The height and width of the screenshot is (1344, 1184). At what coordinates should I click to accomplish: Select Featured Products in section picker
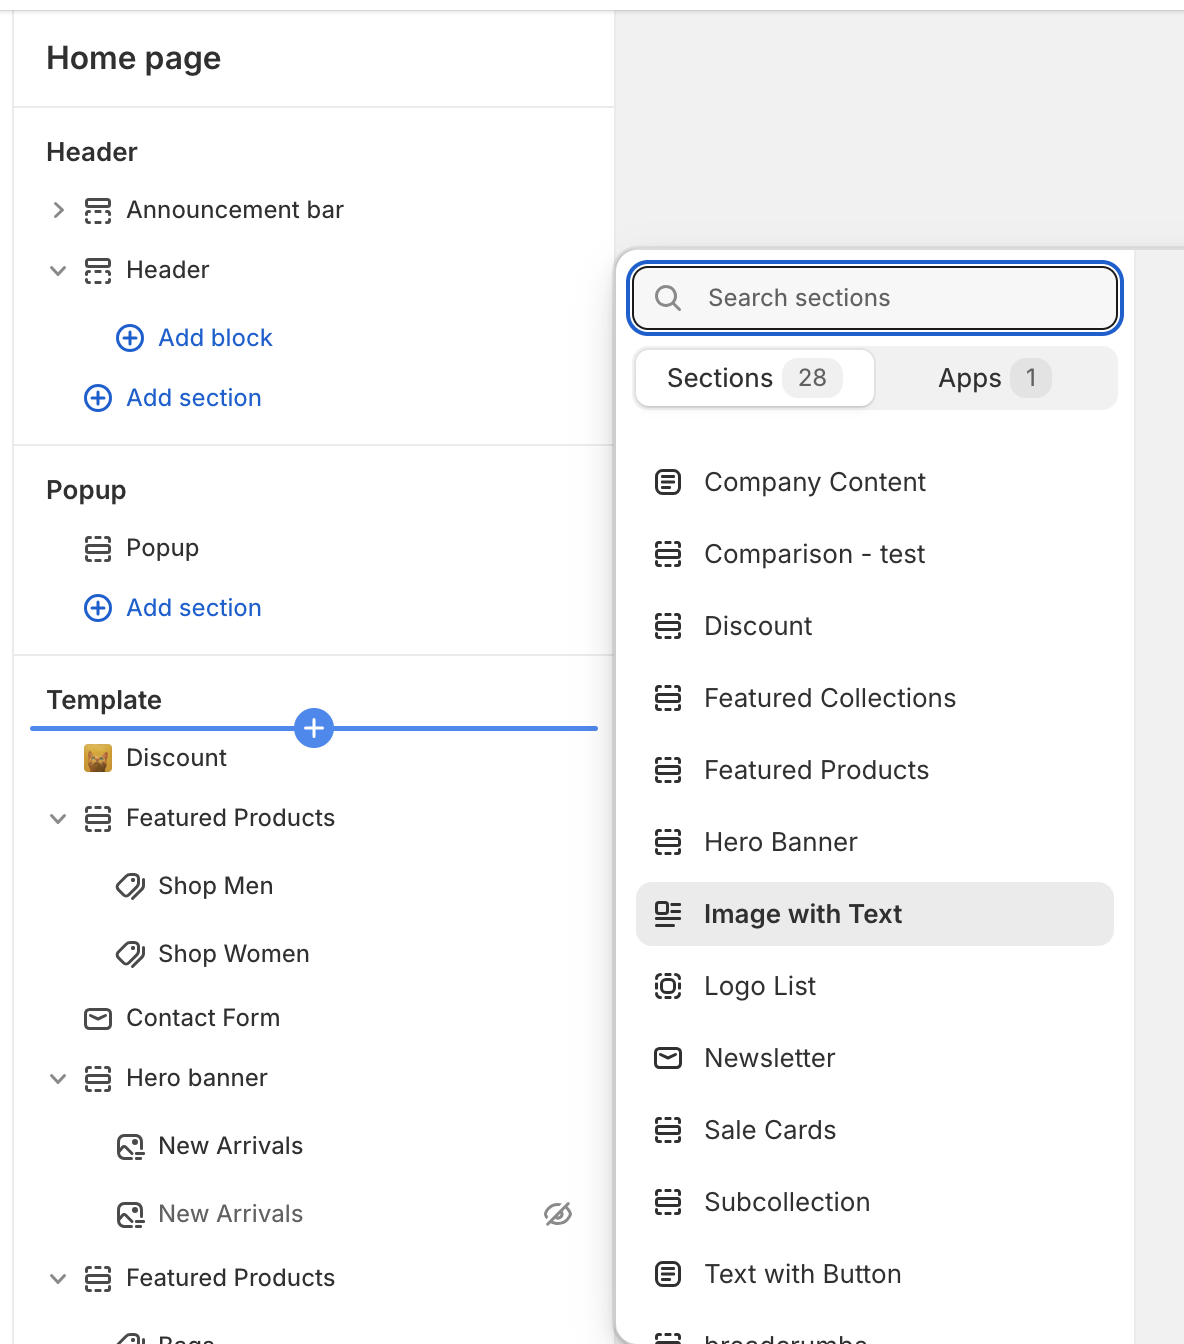point(875,770)
